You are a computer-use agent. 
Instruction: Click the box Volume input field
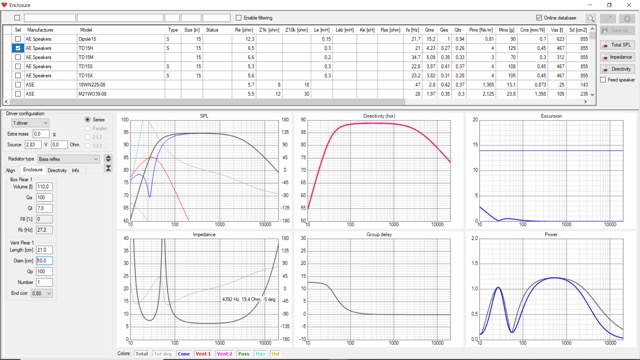(44, 187)
